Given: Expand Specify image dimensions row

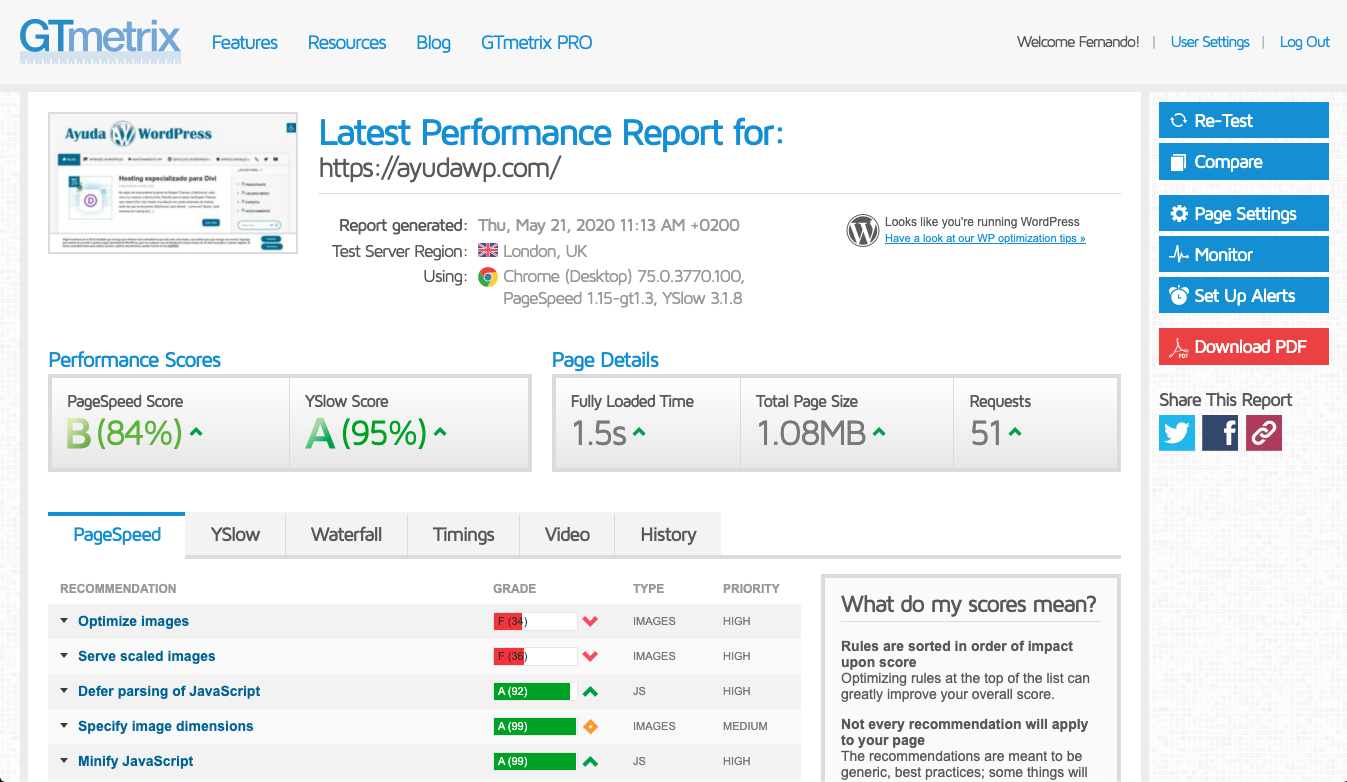Looking at the screenshot, I should click(x=65, y=726).
